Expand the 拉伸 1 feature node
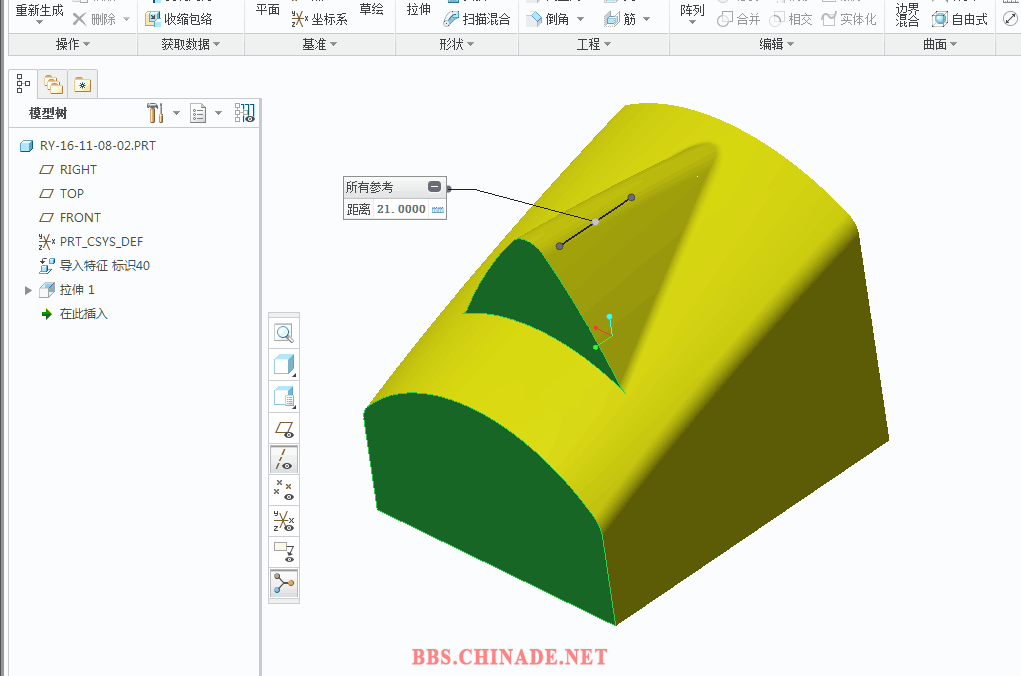Image resolution: width=1021 pixels, height=676 pixels. pyautogui.click(x=28, y=290)
